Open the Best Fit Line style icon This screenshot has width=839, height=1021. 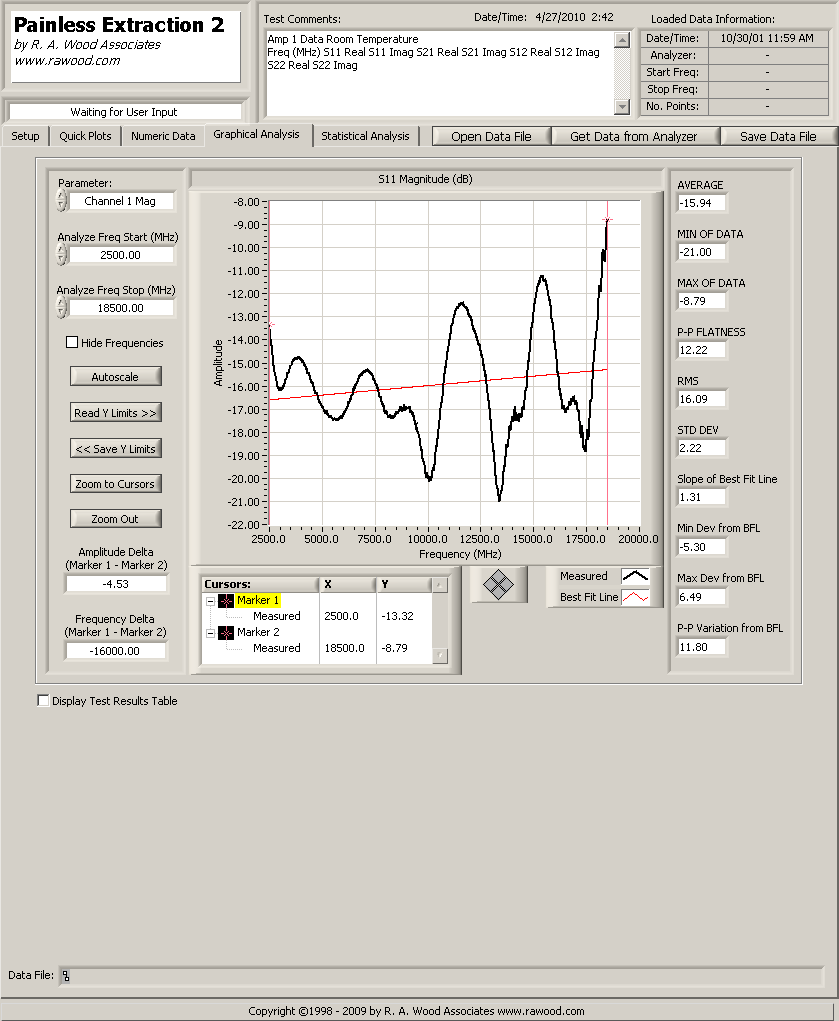(635, 597)
